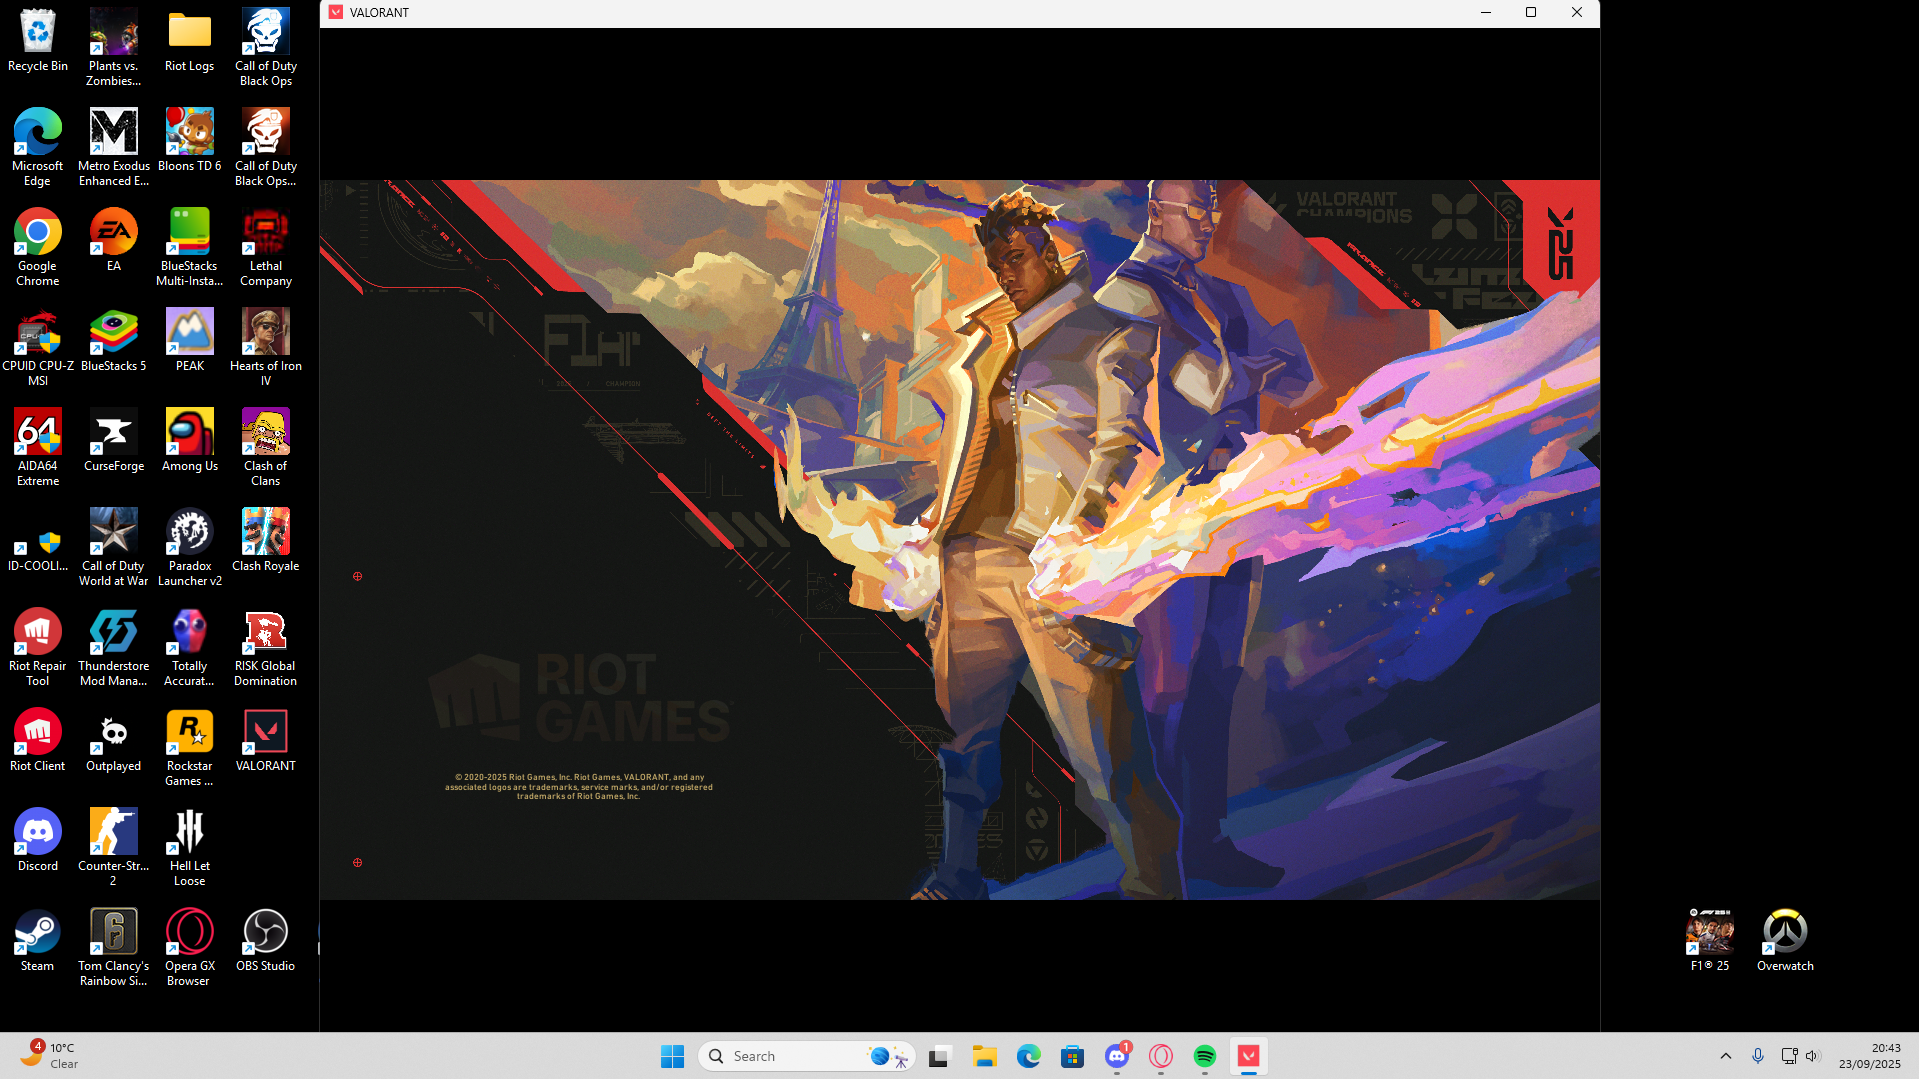Image resolution: width=1919 pixels, height=1079 pixels.
Task: Select the Riot Logs folder
Action: (190, 42)
